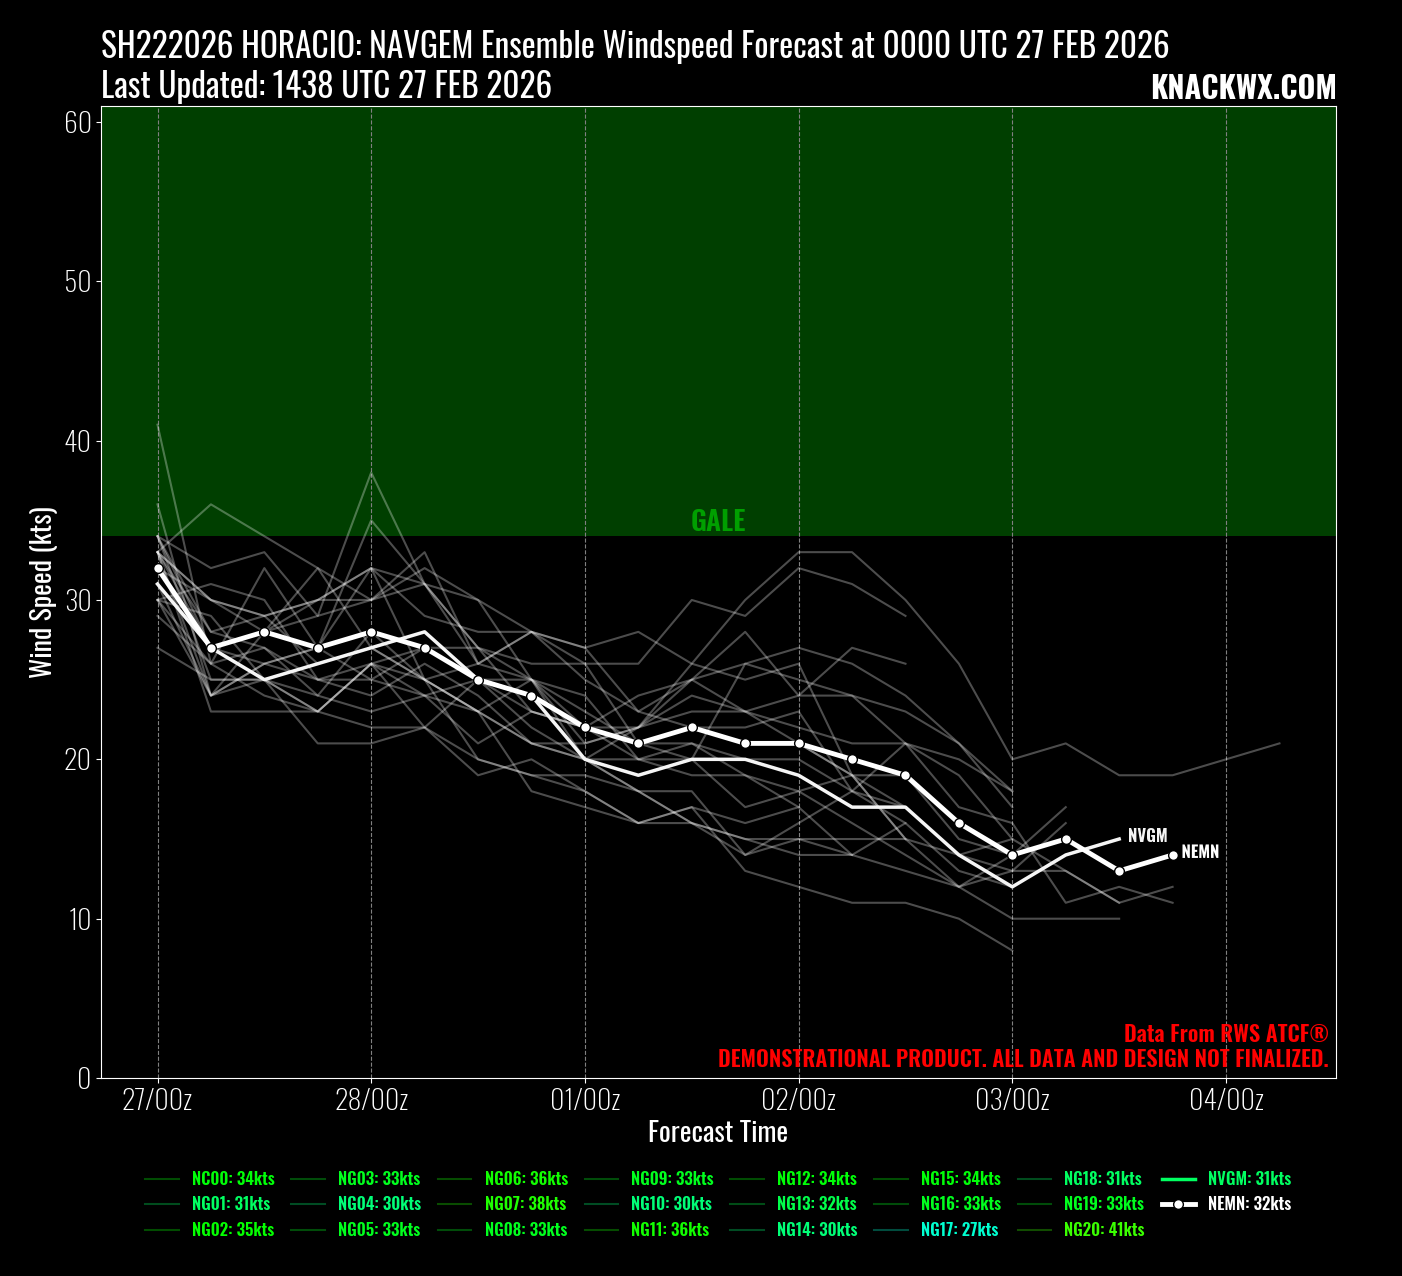Click the cyan NG17: 27kts legend entry
The height and width of the screenshot is (1276, 1402).
(959, 1229)
